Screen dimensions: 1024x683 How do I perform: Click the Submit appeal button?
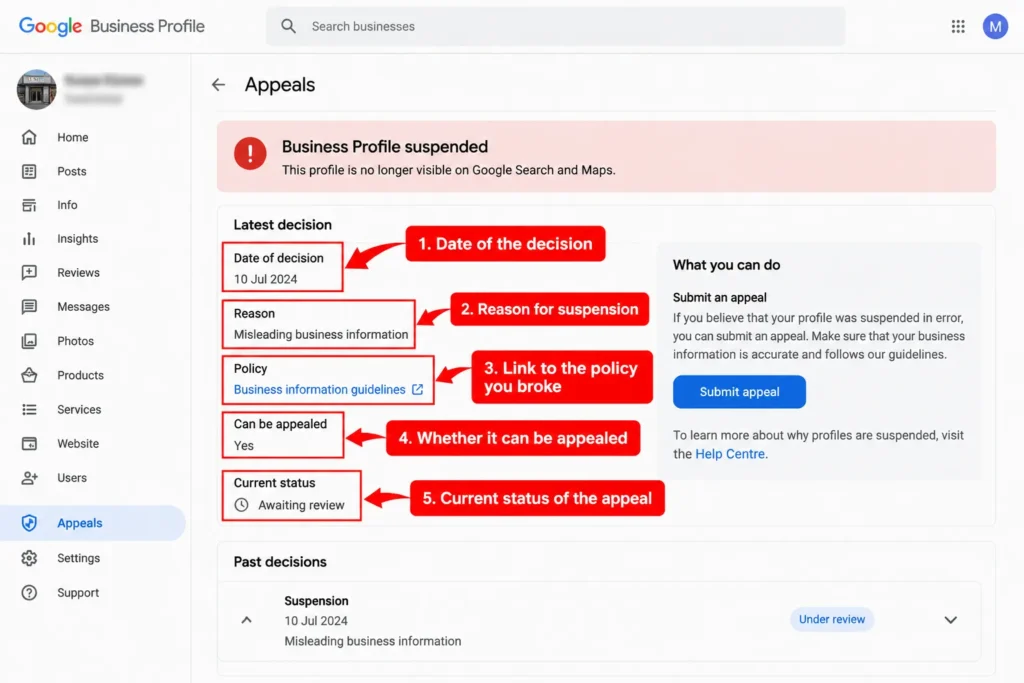[x=739, y=392]
